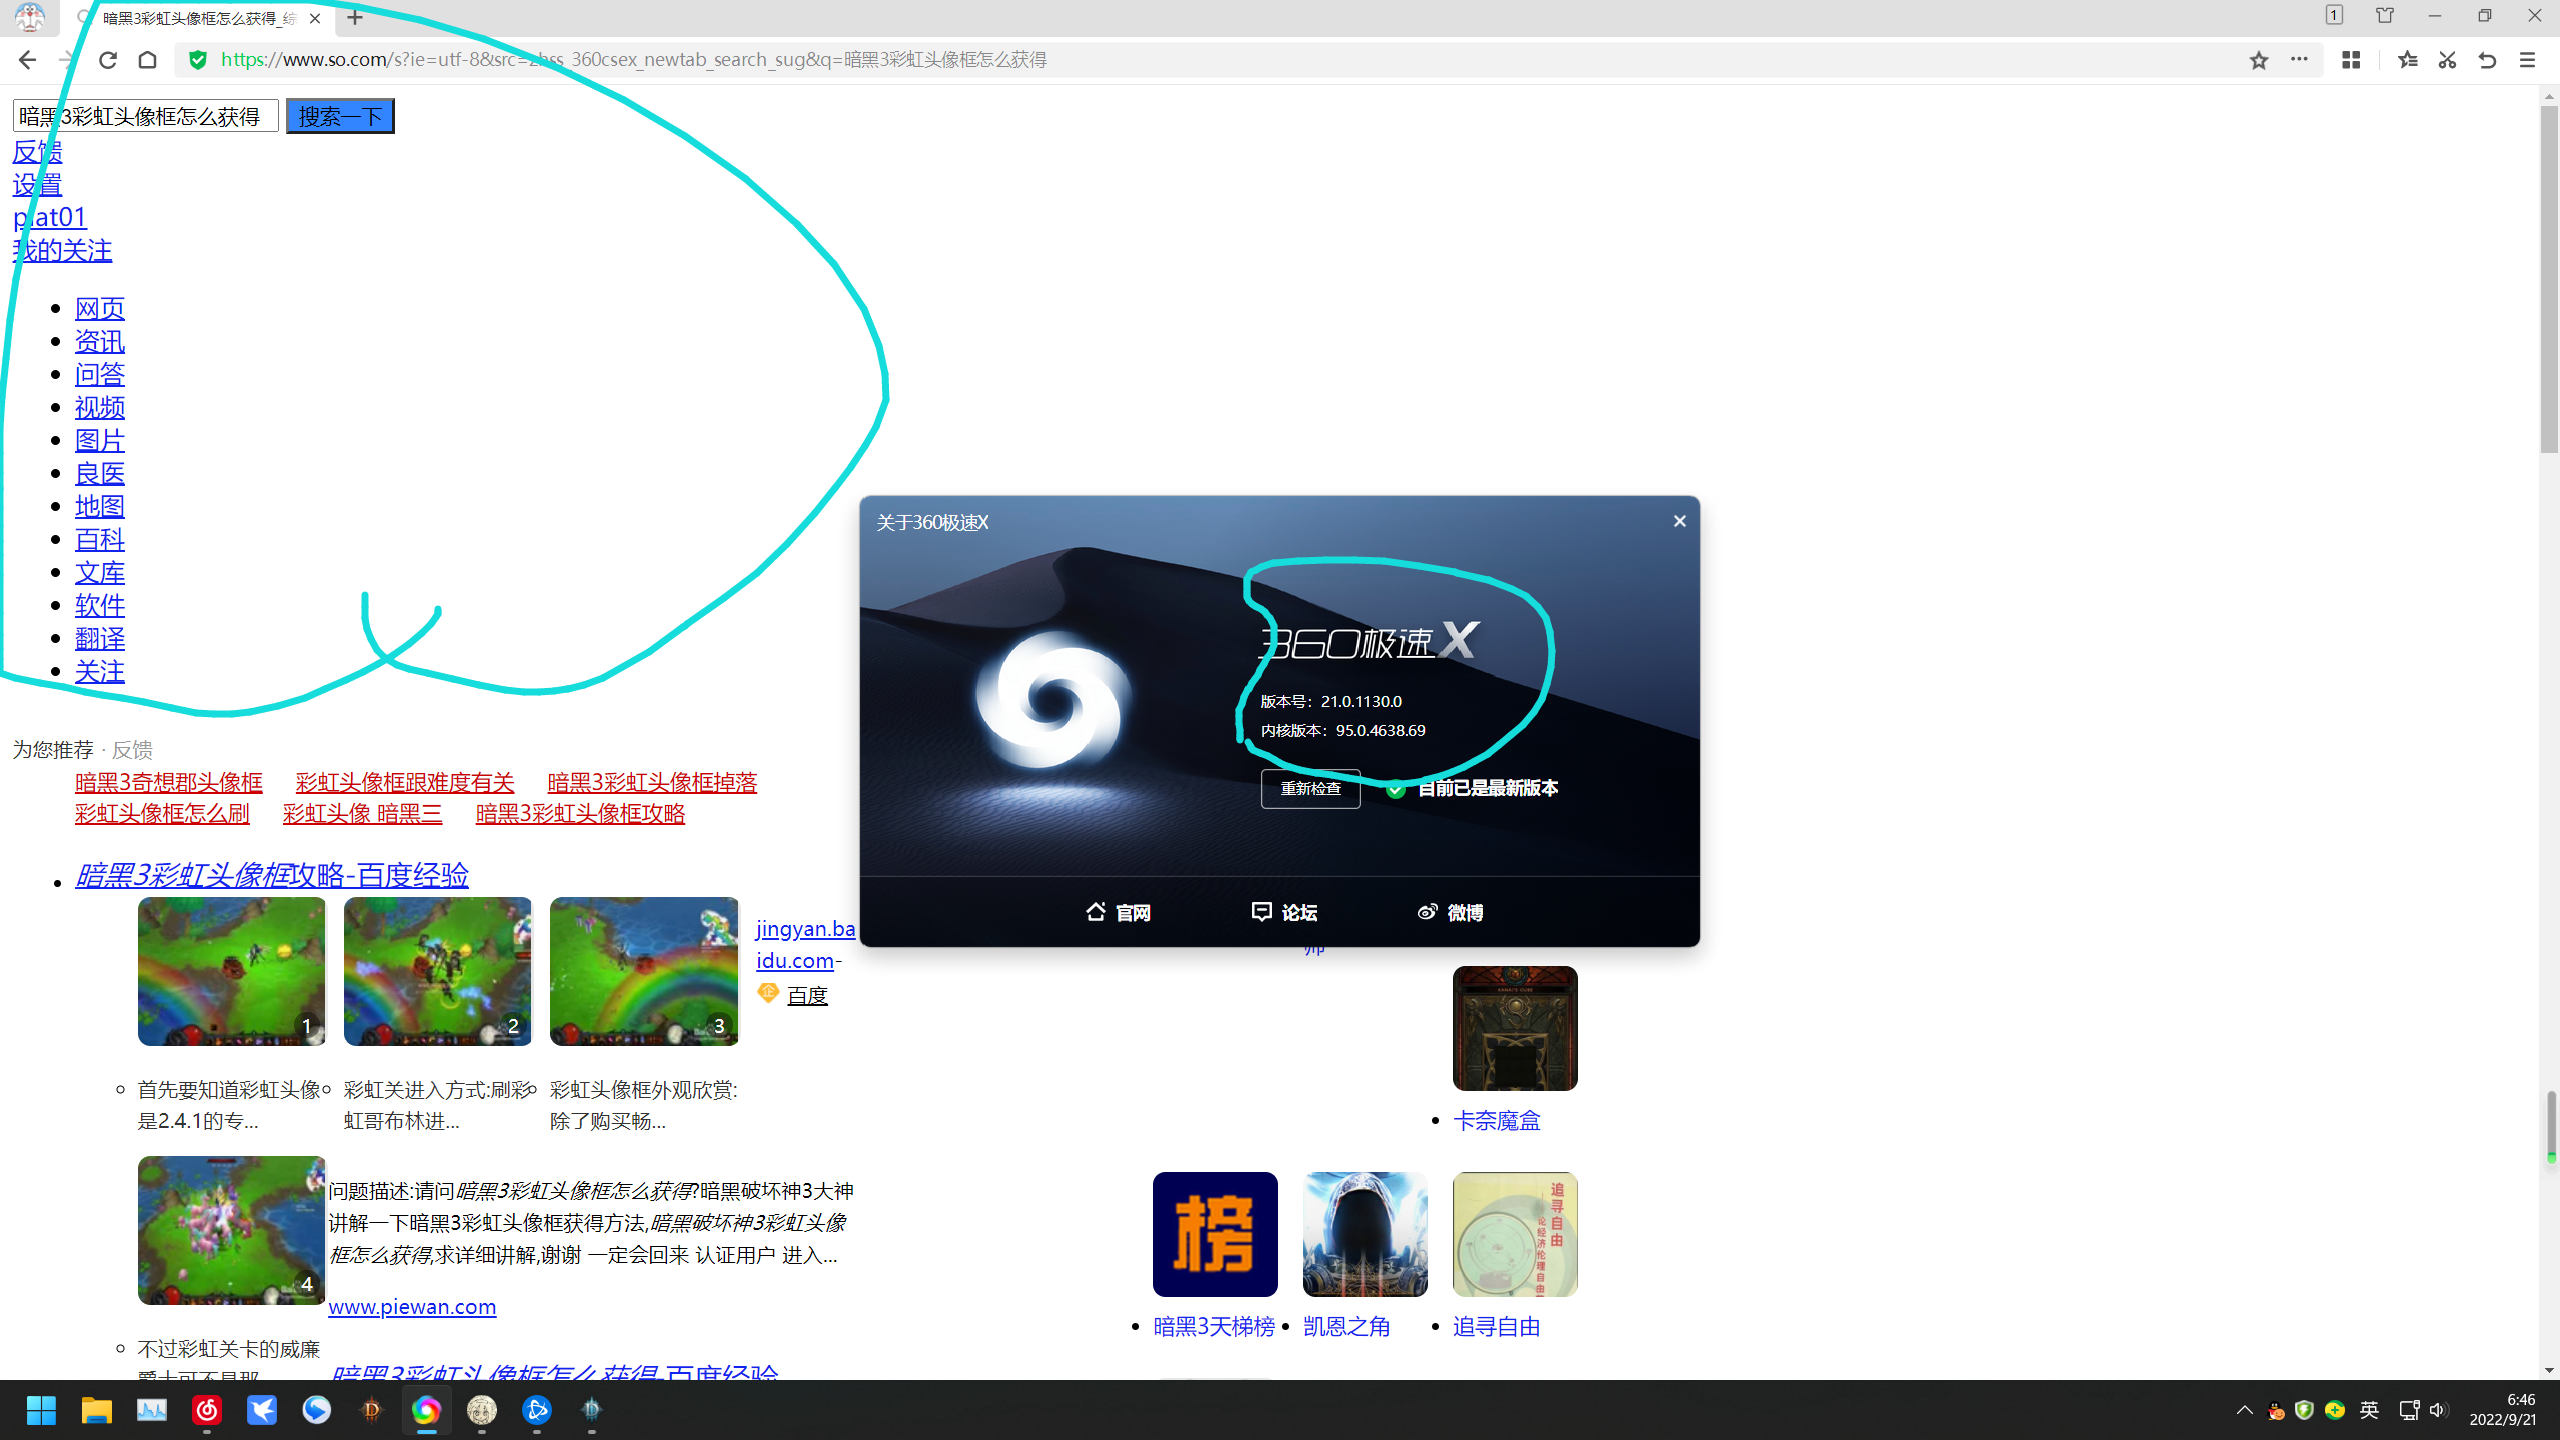The width and height of the screenshot is (2560, 1440).
Task: Open NetEase Cloud Music from taskbar
Action: click(x=207, y=1410)
